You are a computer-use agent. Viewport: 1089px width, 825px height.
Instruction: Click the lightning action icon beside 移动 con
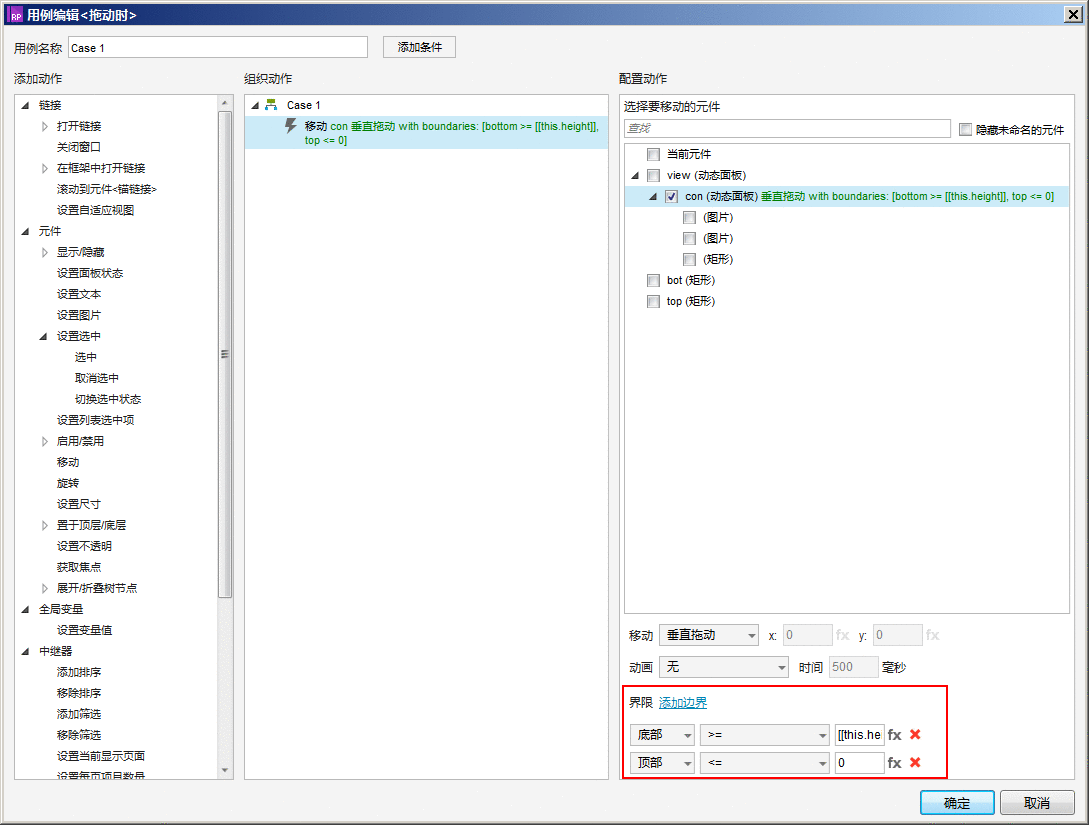291,126
